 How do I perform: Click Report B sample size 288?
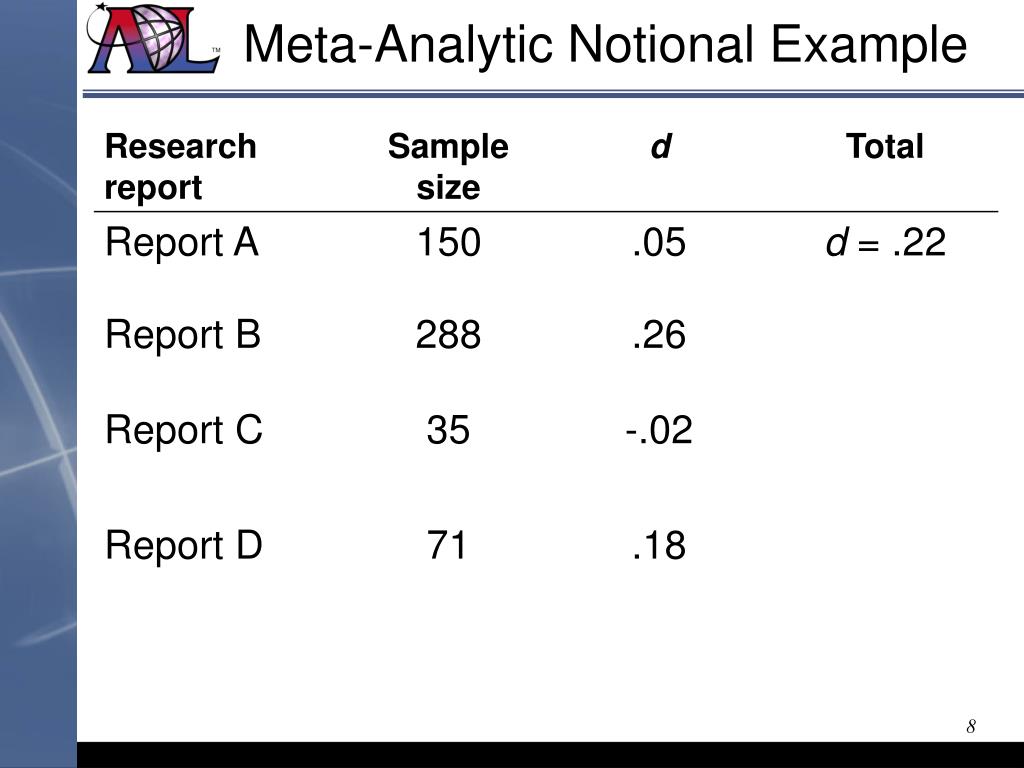pos(449,335)
